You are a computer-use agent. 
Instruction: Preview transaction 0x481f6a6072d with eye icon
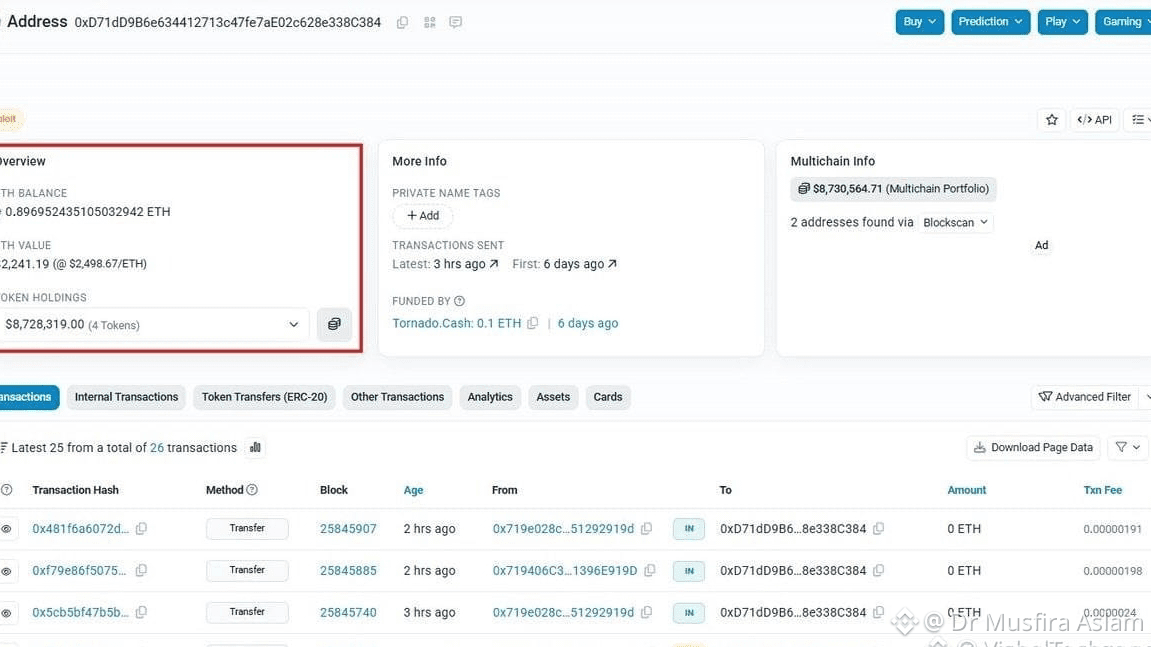(x=7, y=529)
